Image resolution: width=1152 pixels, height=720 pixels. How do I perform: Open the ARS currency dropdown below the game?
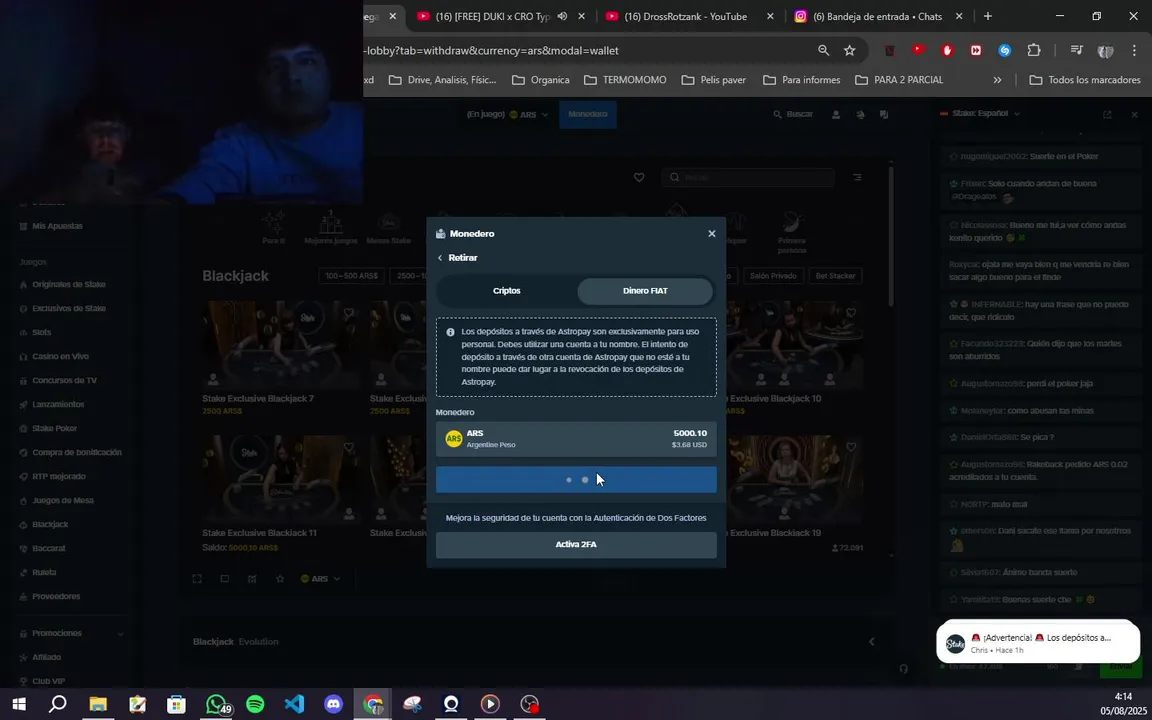[320, 579]
